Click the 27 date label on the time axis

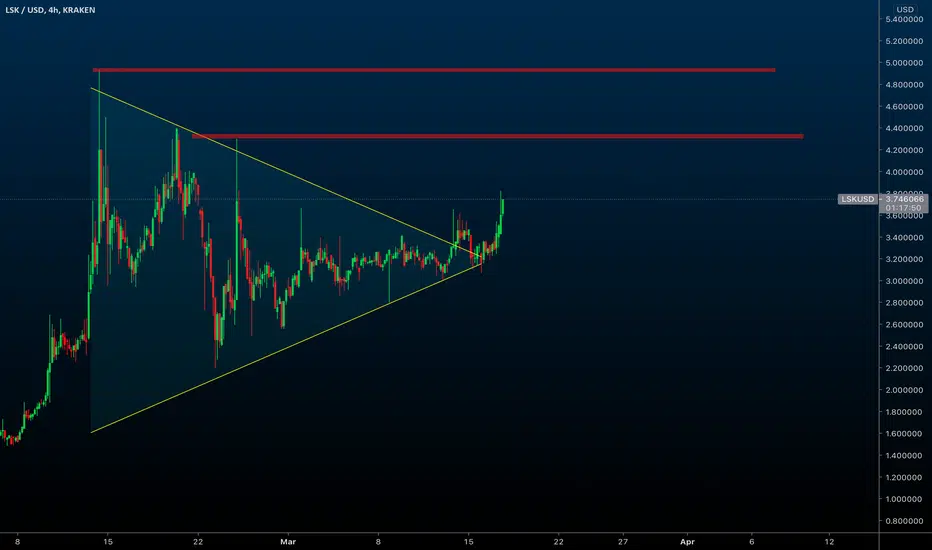(622, 542)
